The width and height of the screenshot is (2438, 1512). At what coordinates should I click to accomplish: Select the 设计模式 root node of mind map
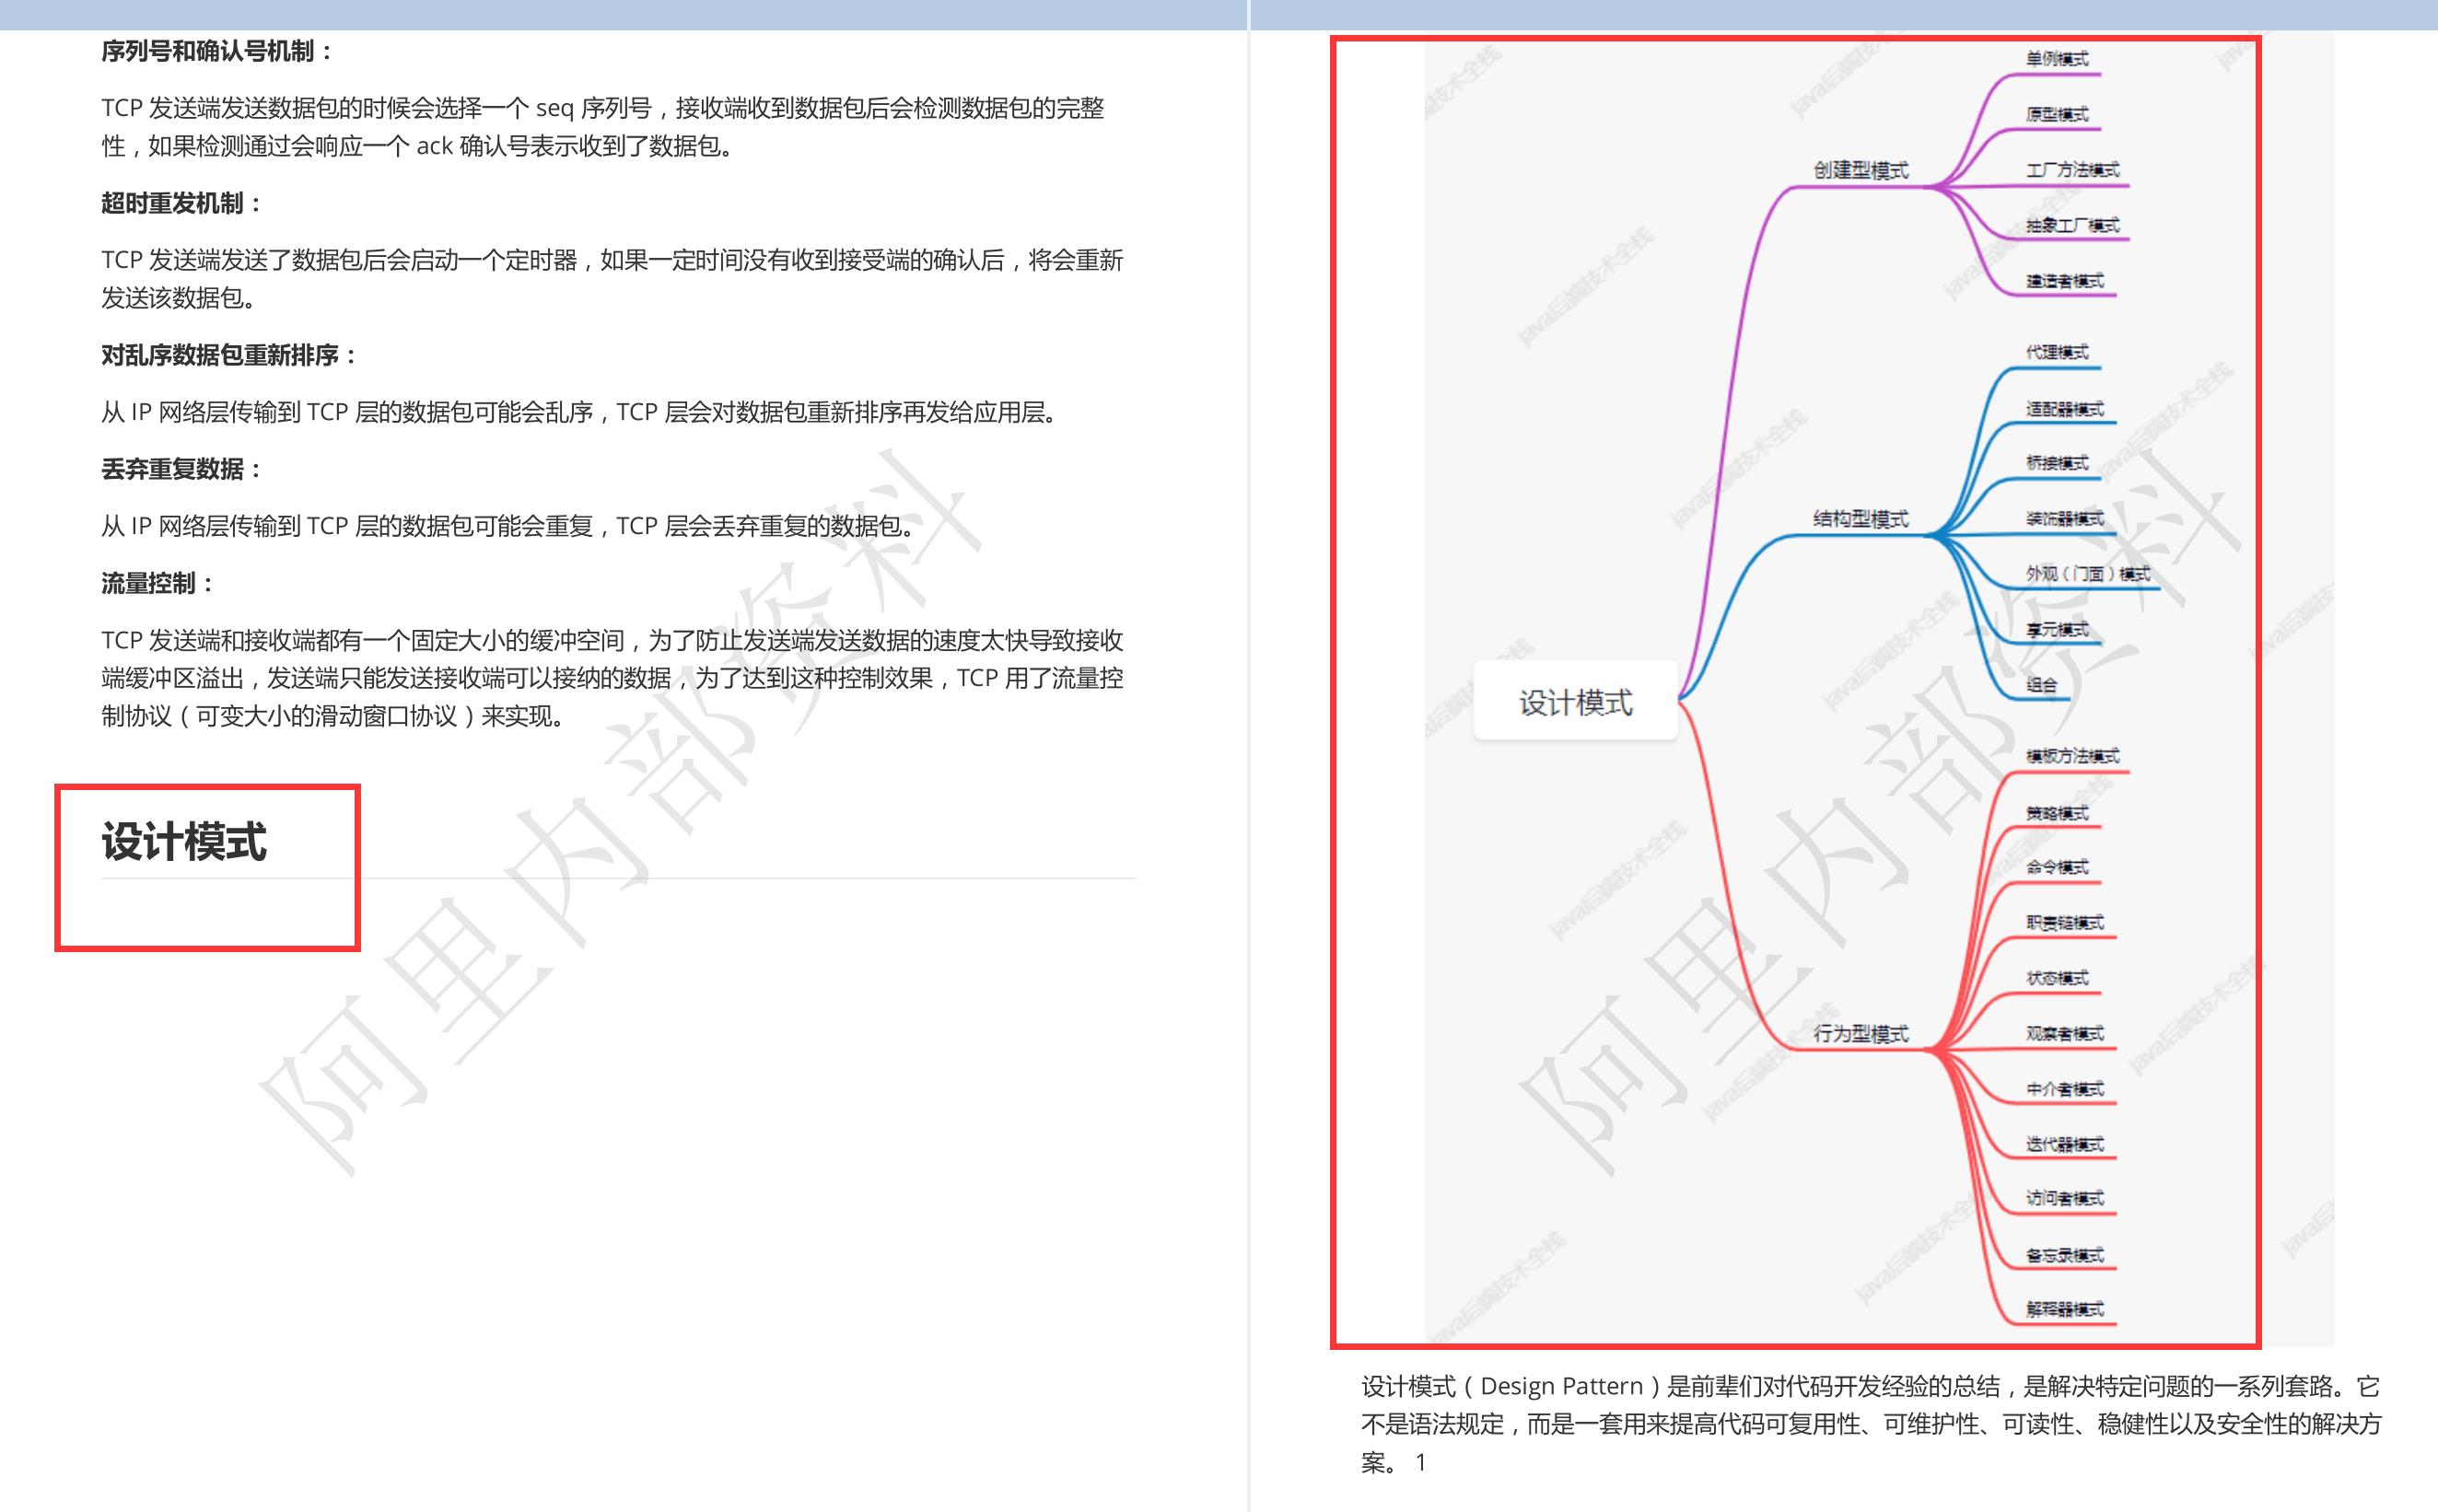(1575, 702)
